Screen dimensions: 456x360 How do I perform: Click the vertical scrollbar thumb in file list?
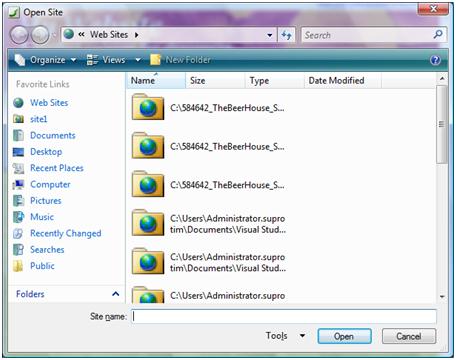[442, 124]
